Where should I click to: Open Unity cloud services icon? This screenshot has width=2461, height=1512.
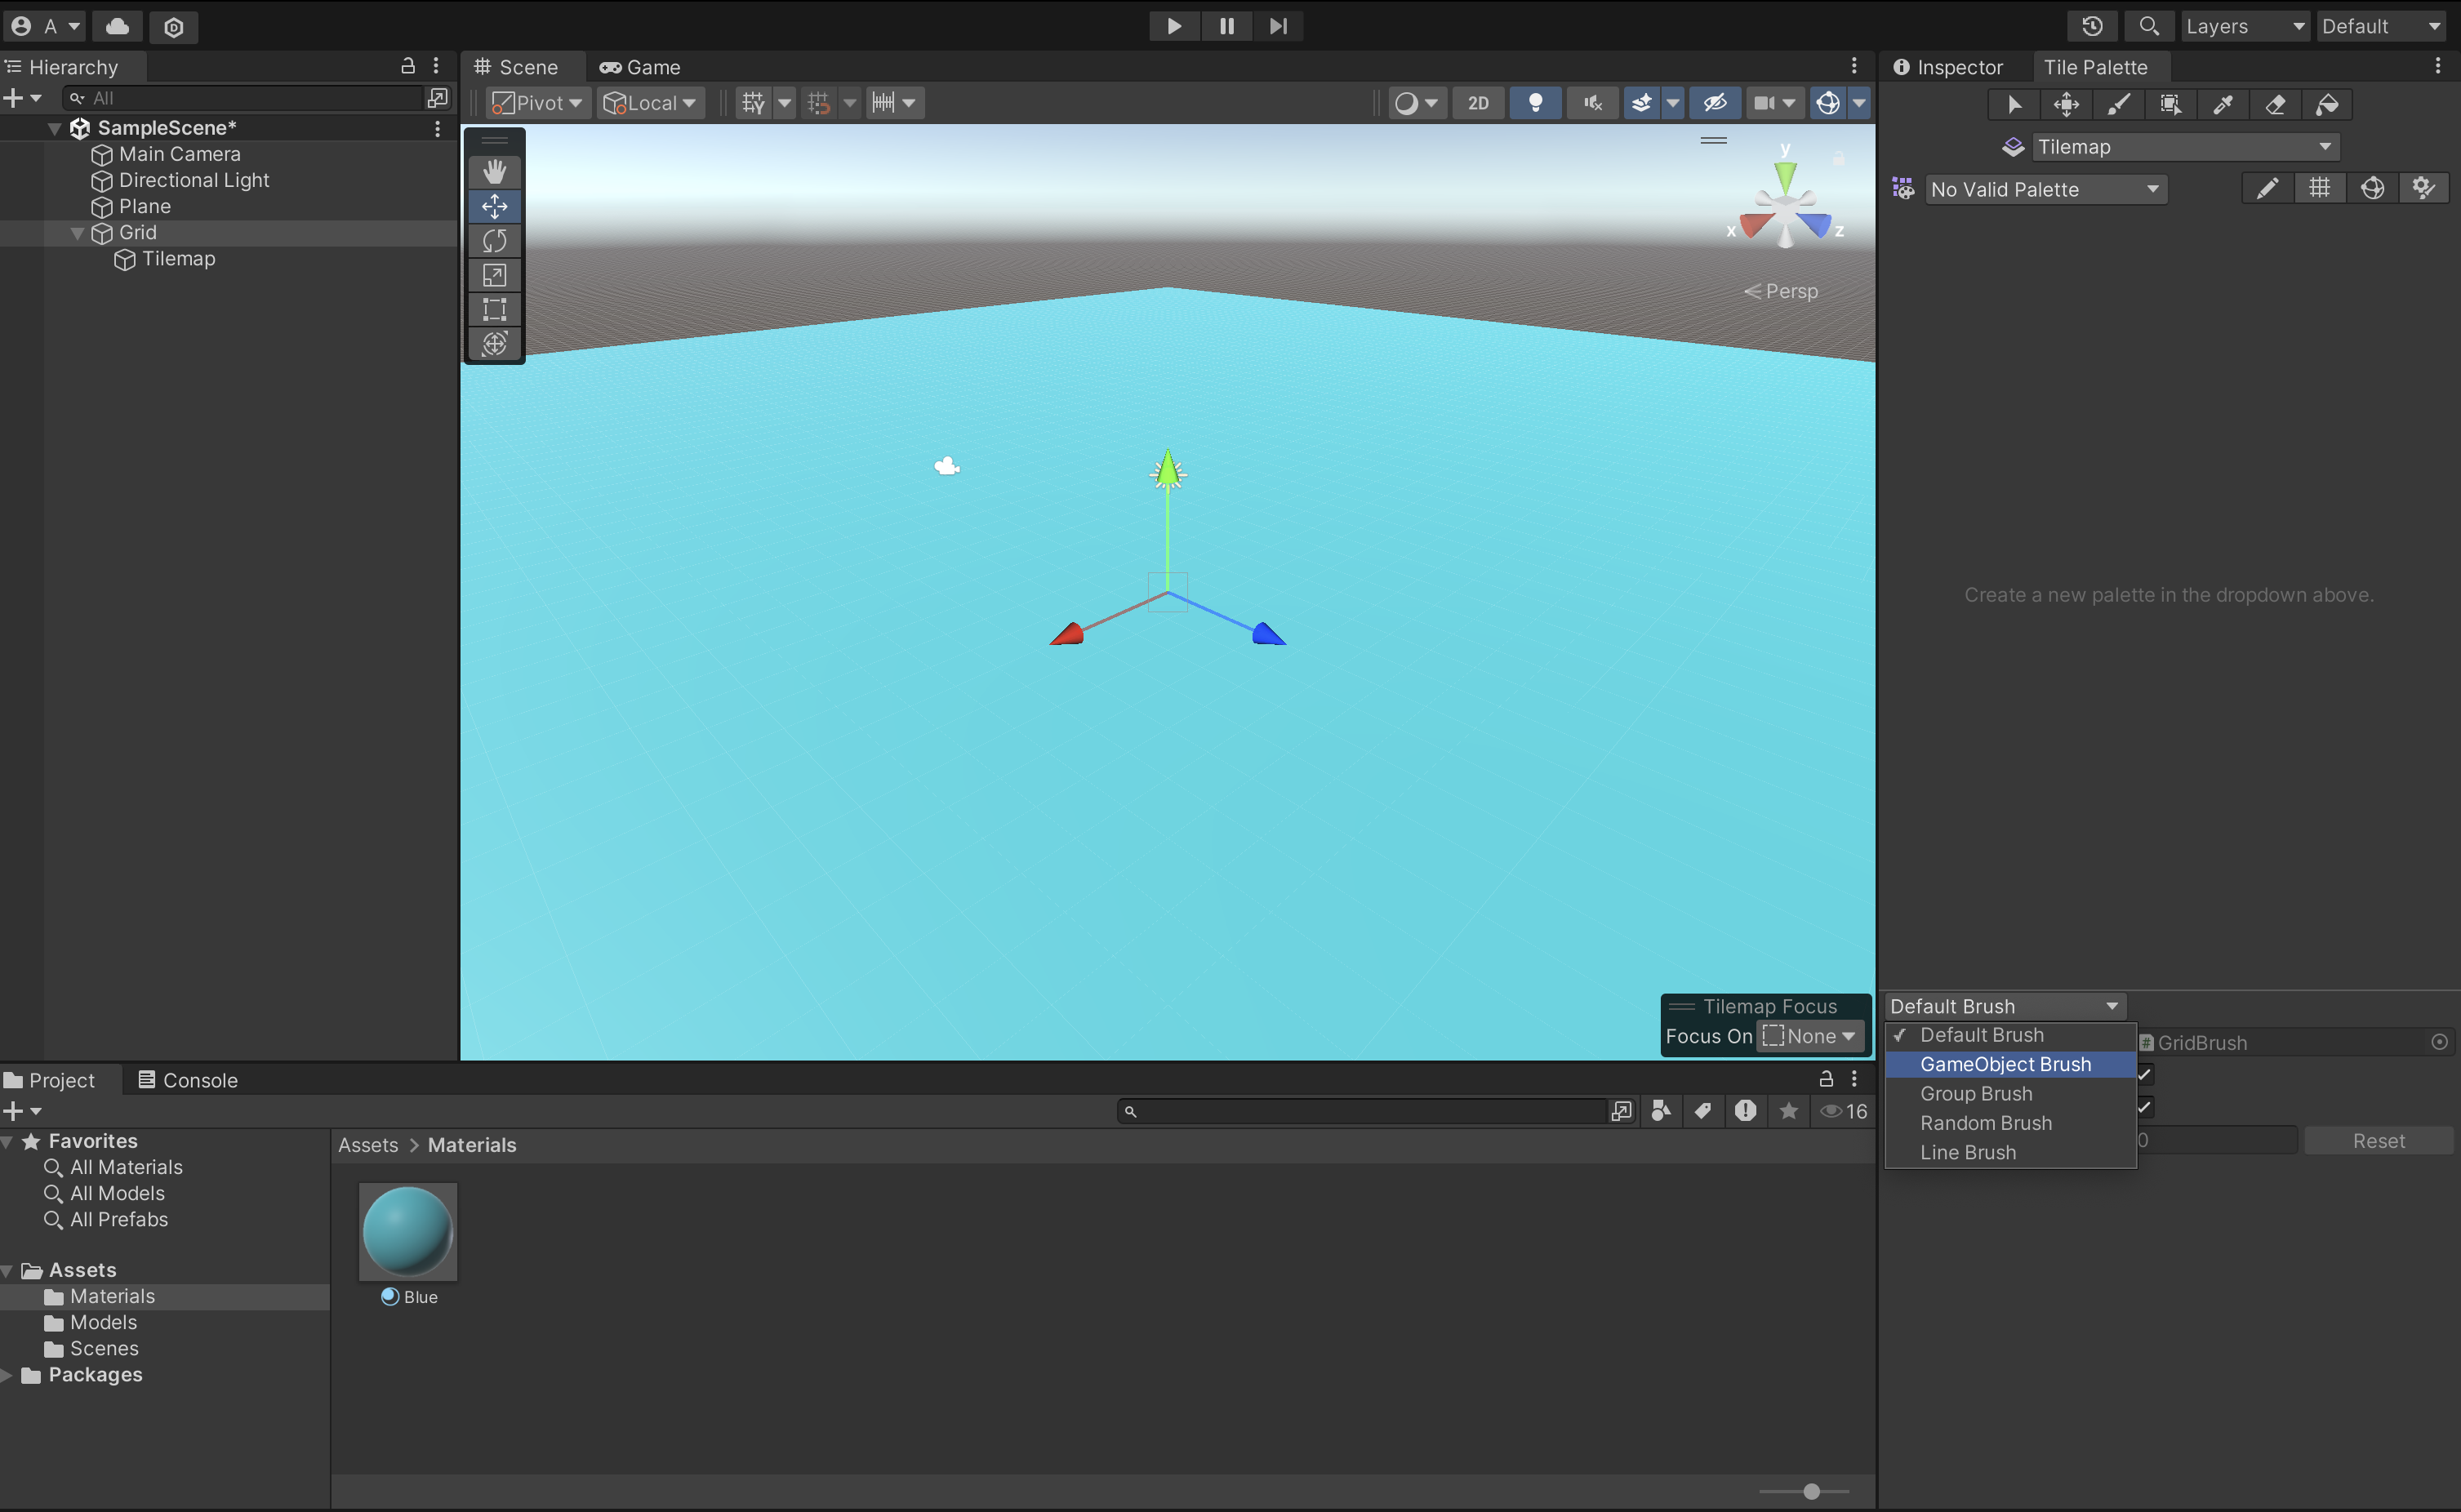tap(118, 26)
